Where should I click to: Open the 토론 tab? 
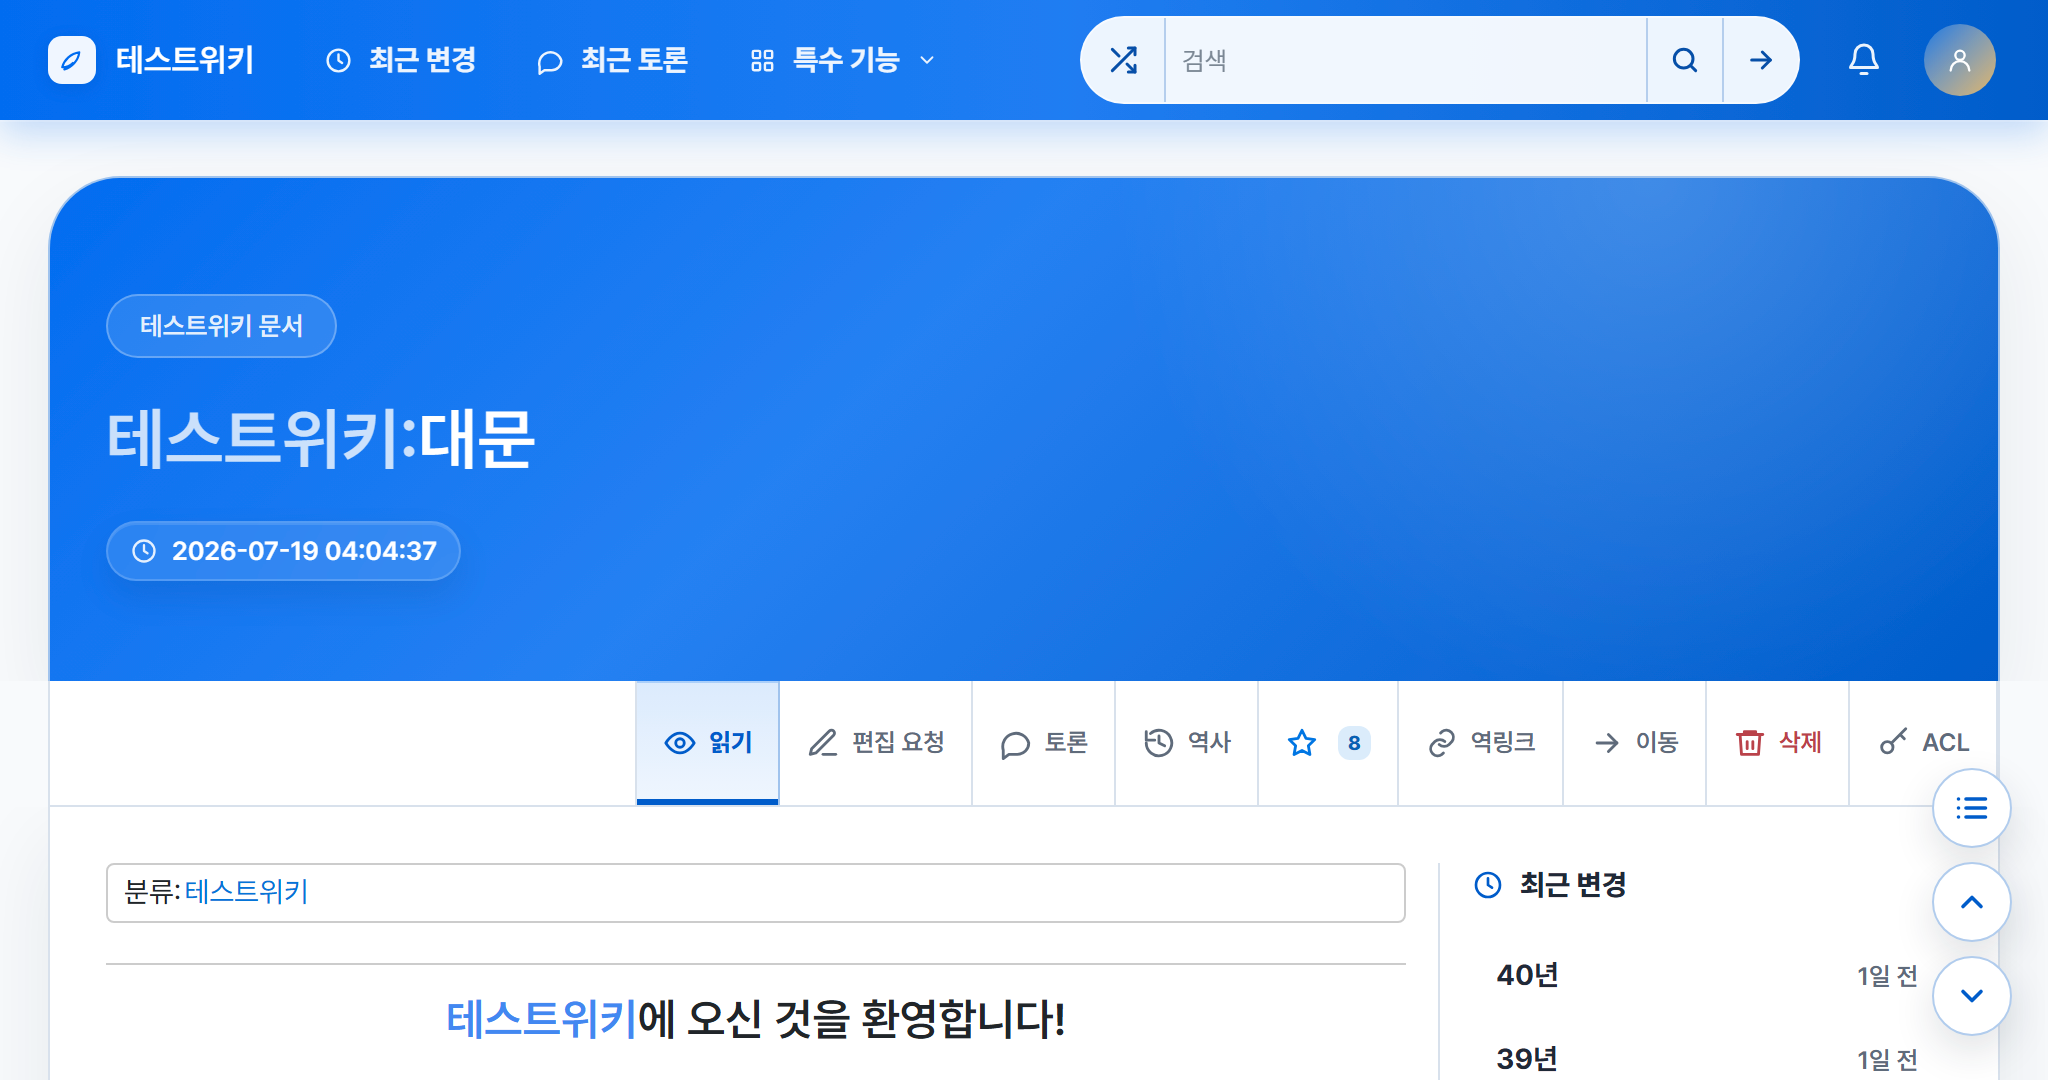[1044, 743]
